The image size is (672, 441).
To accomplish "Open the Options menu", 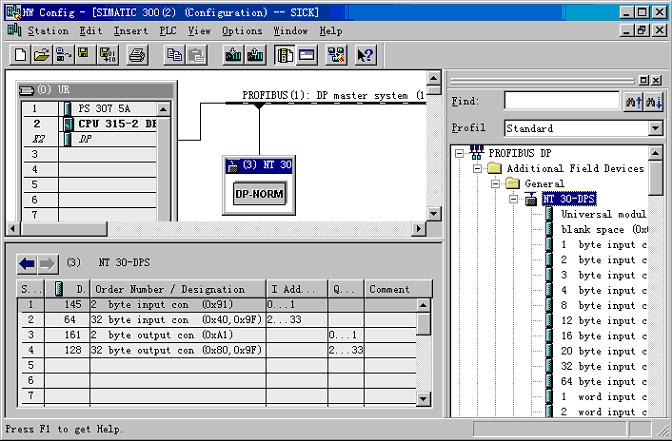I will (242, 31).
